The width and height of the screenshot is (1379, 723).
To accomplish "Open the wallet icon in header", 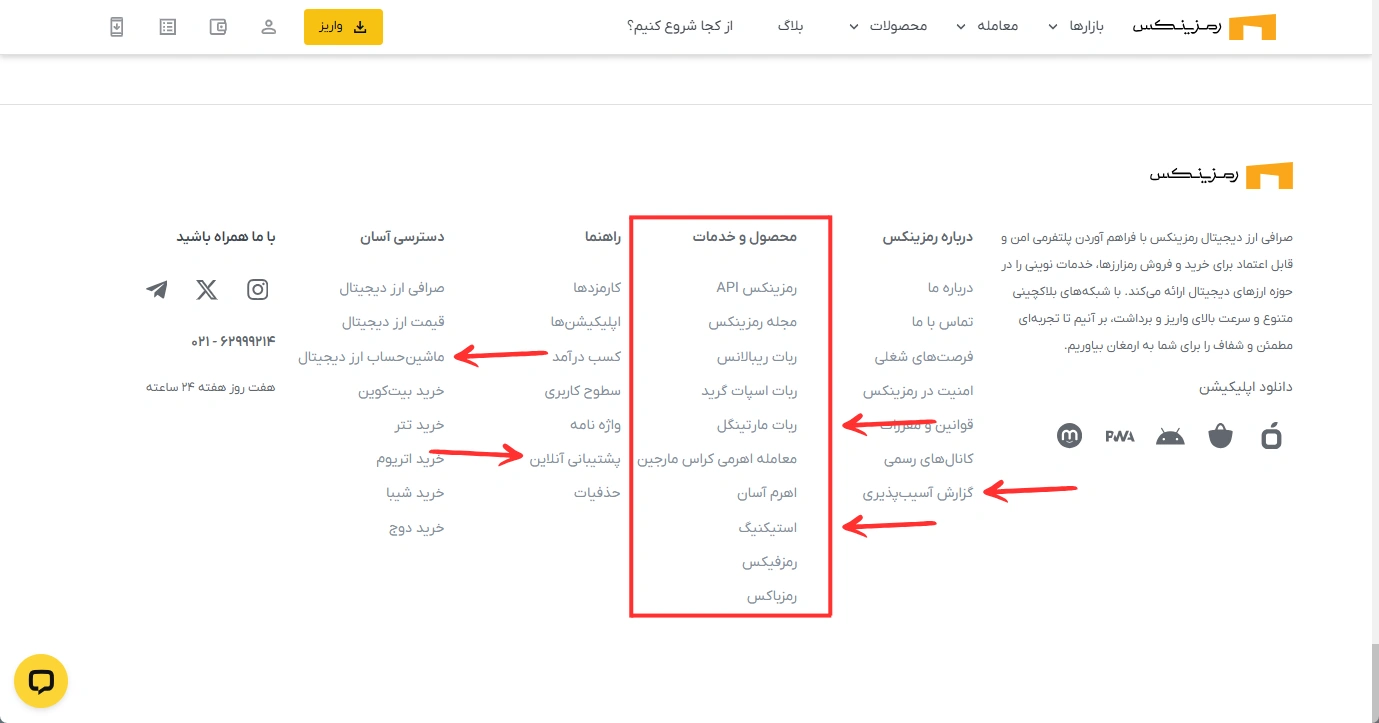I will point(218,27).
